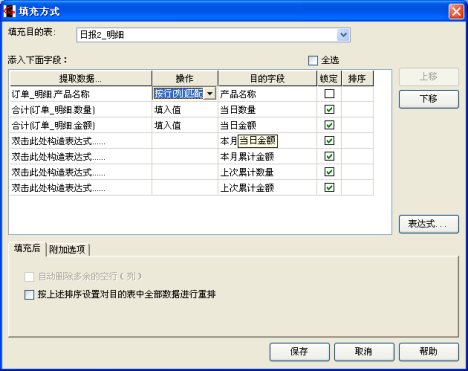468x371 pixels.
Task: Toggle 锁定 checkbox in fourth row
Action: [329, 141]
